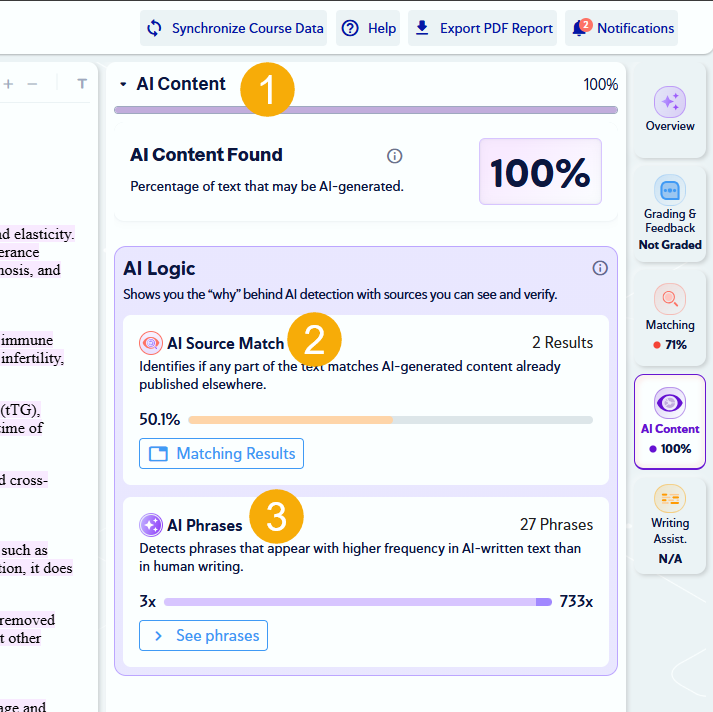
Task: Switch to Overview tab label
Action: coord(670,126)
